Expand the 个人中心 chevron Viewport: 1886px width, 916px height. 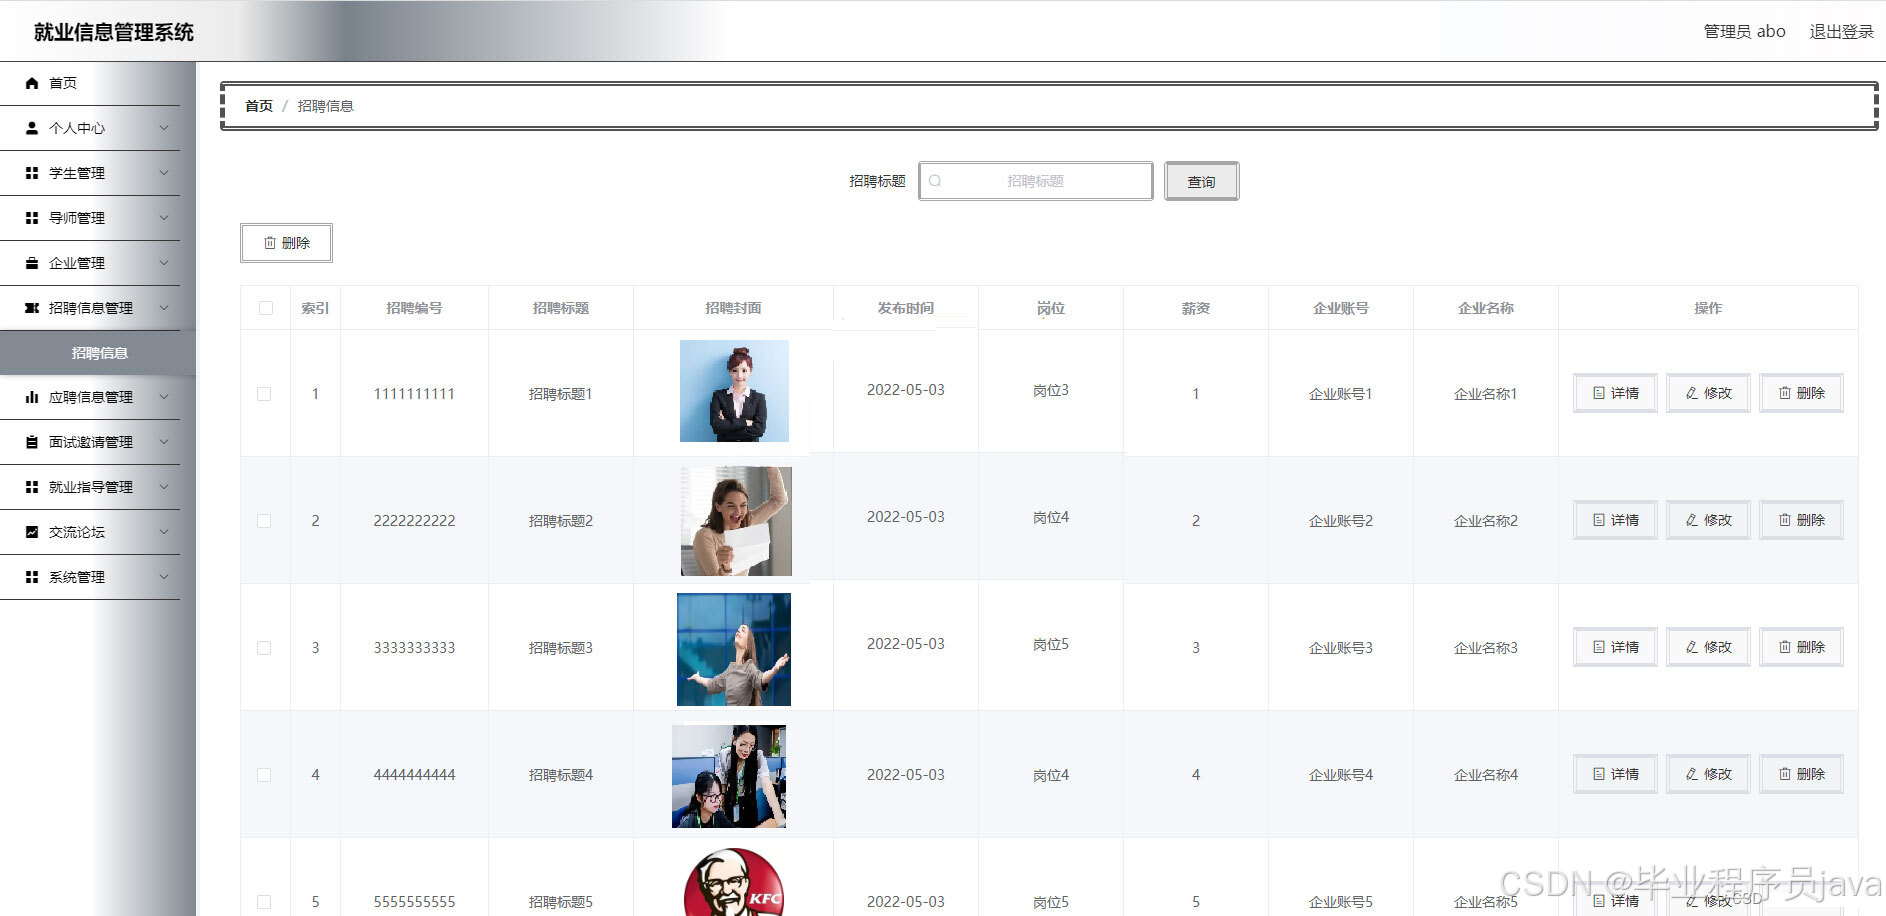point(164,128)
